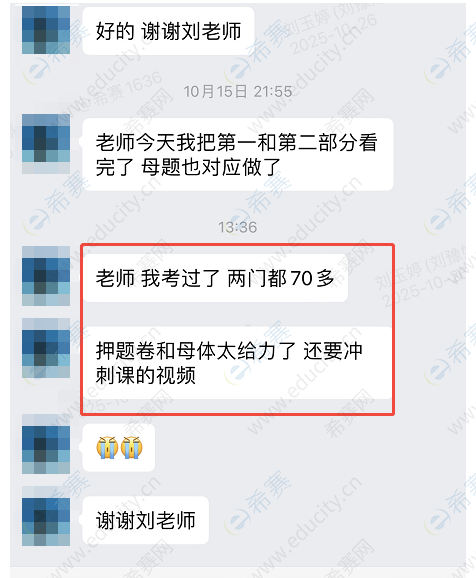The height and width of the screenshot is (578, 476).
Task: Click the white bar under the chat
Action: [238, 571]
